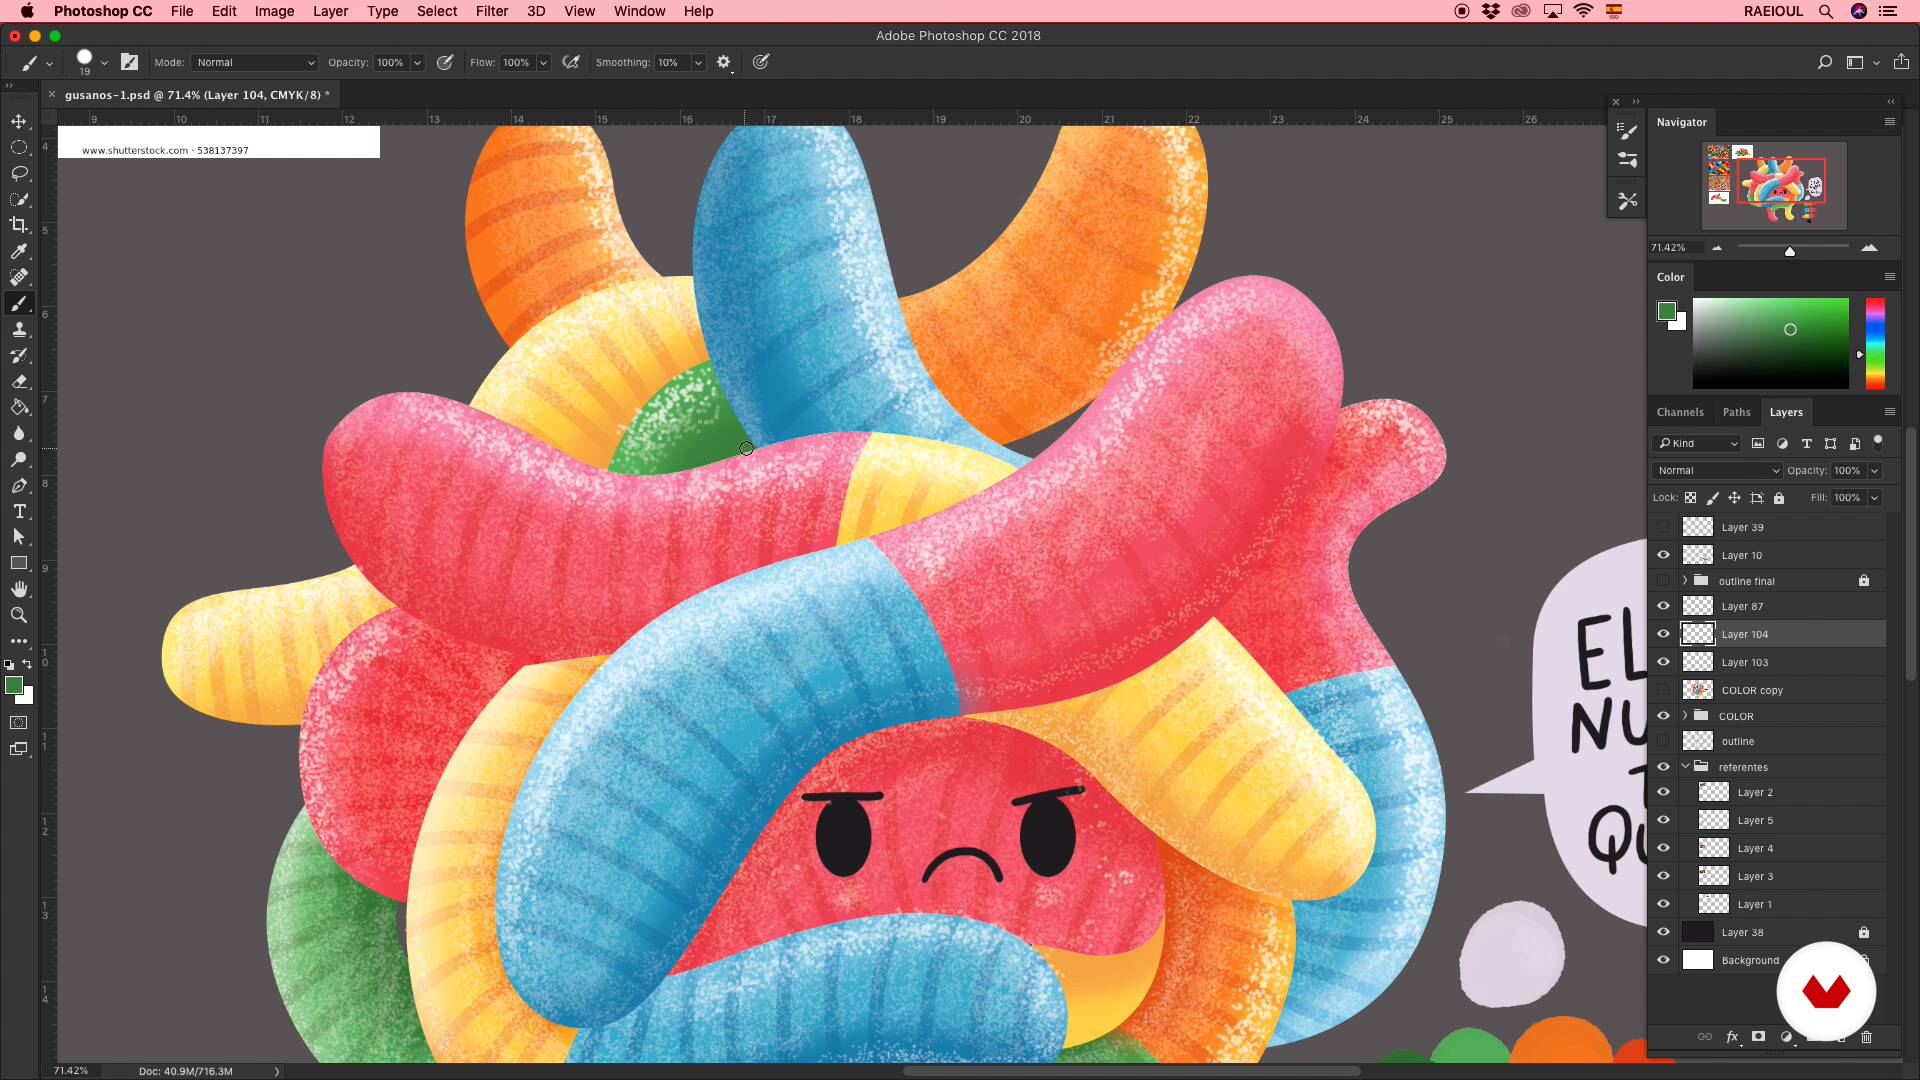Select the Rectangle shape tool
Image resolution: width=1920 pixels, height=1080 pixels.
point(19,563)
